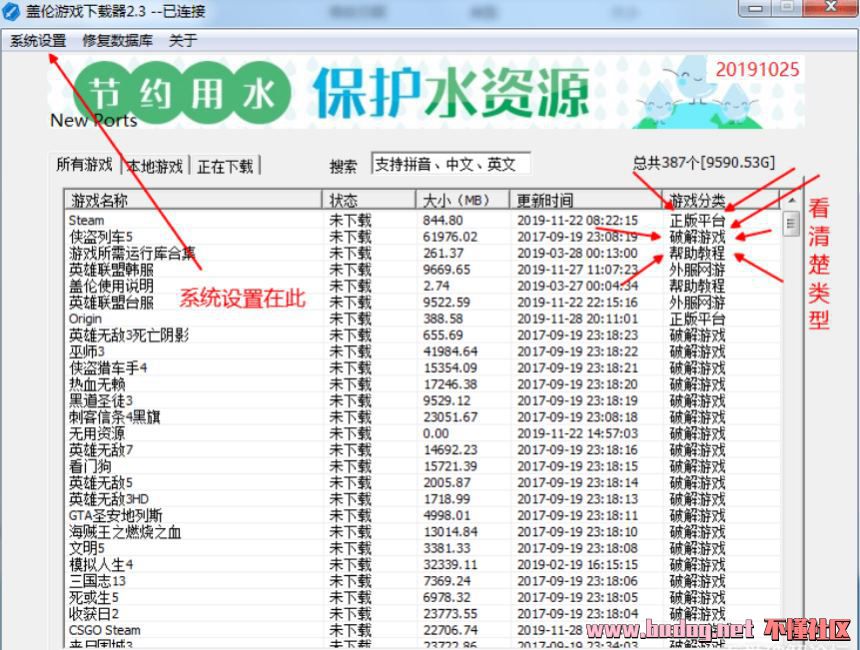Select the 死或生5 row
Image resolution: width=860 pixels, height=650 pixels.
click(x=422, y=598)
